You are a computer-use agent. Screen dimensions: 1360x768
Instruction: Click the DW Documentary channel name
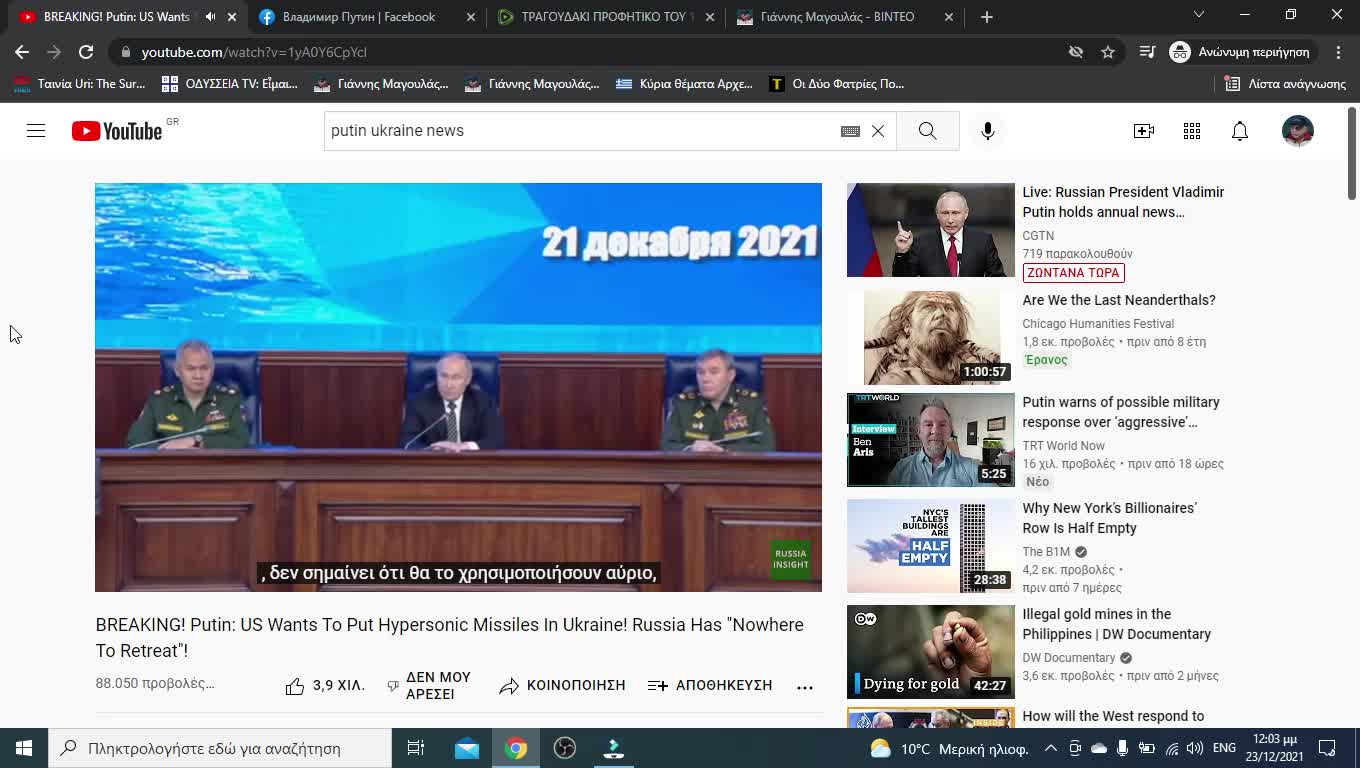tap(1068, 658)
